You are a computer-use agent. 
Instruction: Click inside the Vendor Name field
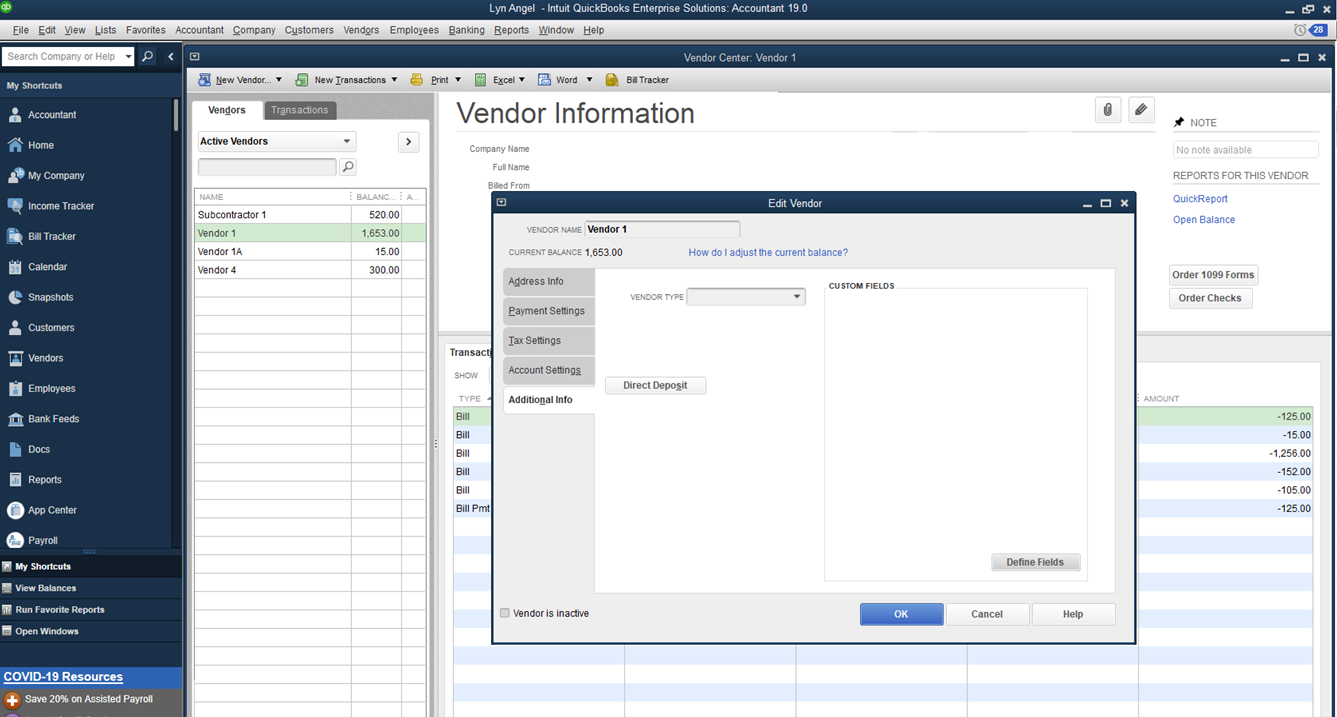click(662, 229)
